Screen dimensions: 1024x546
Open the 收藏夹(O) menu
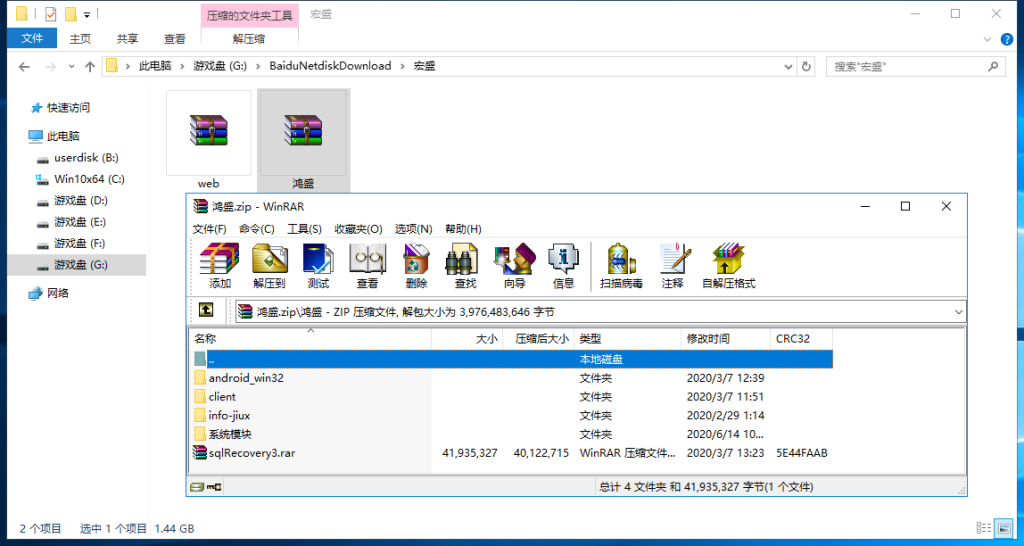[x=359, y=229]
